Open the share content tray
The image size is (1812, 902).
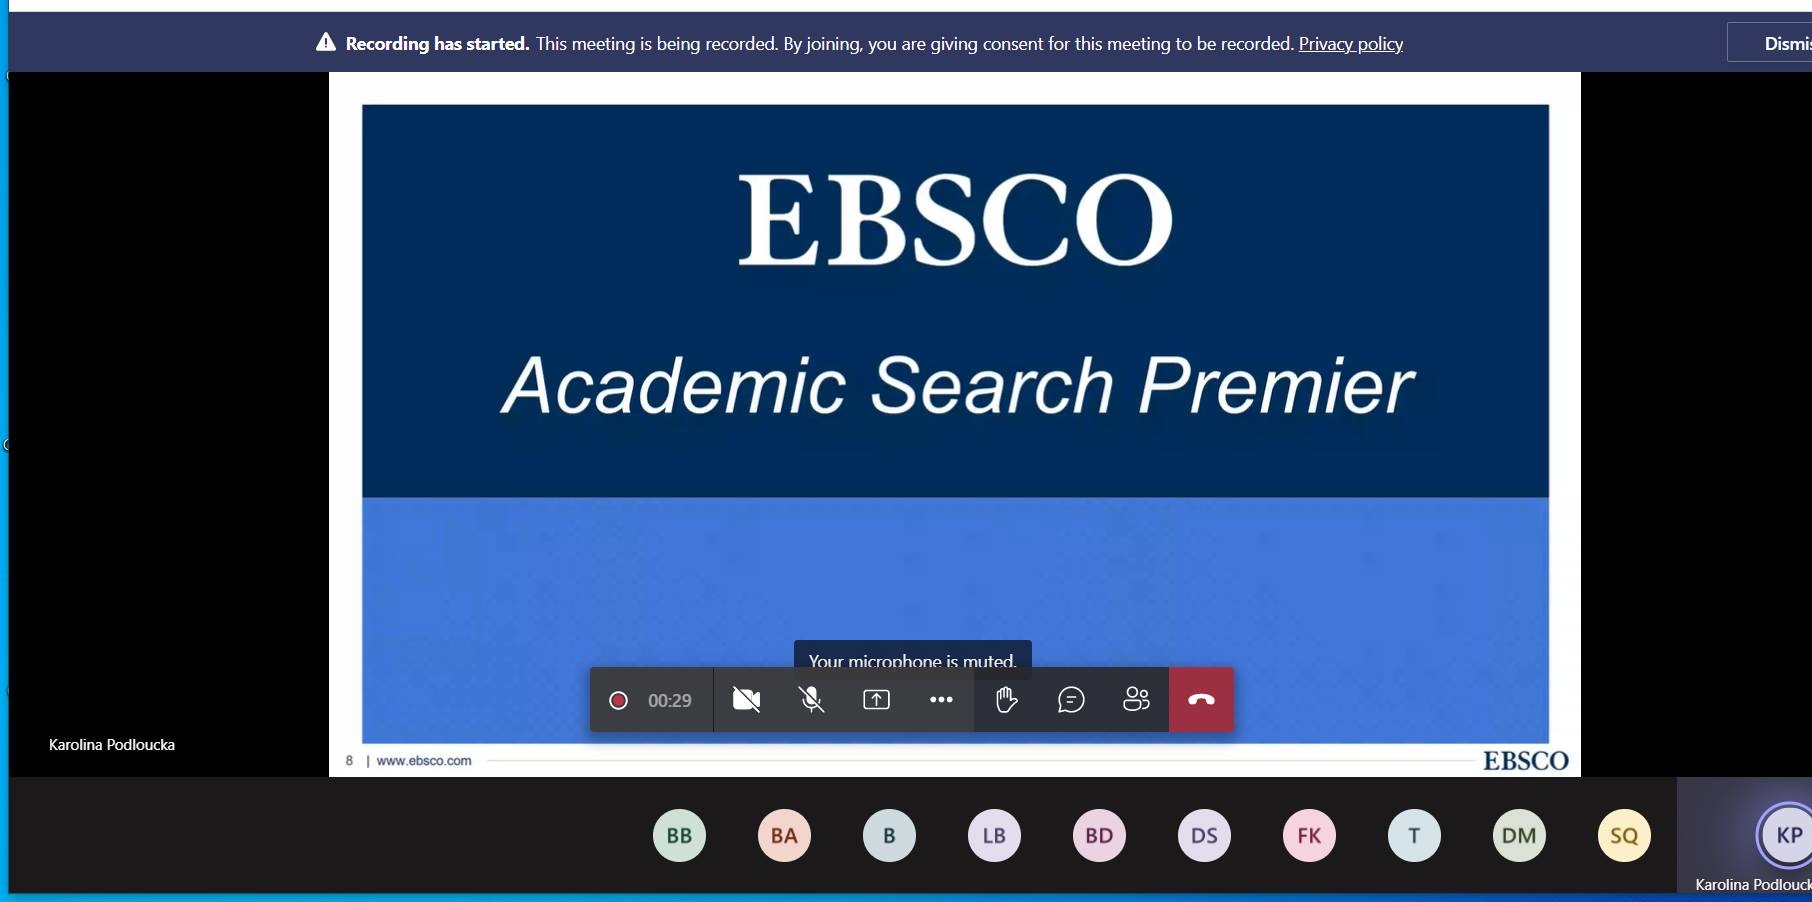pos(876,700)
